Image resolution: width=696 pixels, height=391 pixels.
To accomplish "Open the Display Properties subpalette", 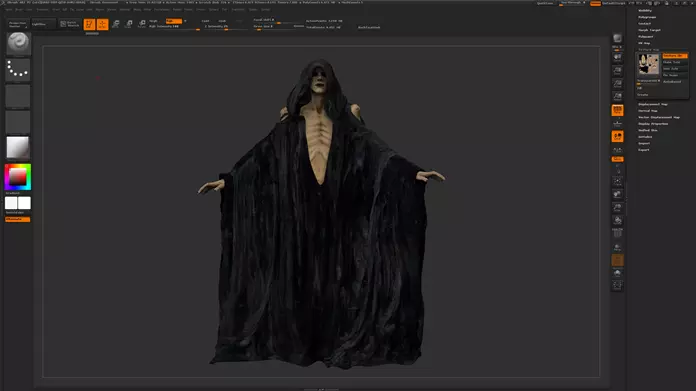I will (653, 124).
